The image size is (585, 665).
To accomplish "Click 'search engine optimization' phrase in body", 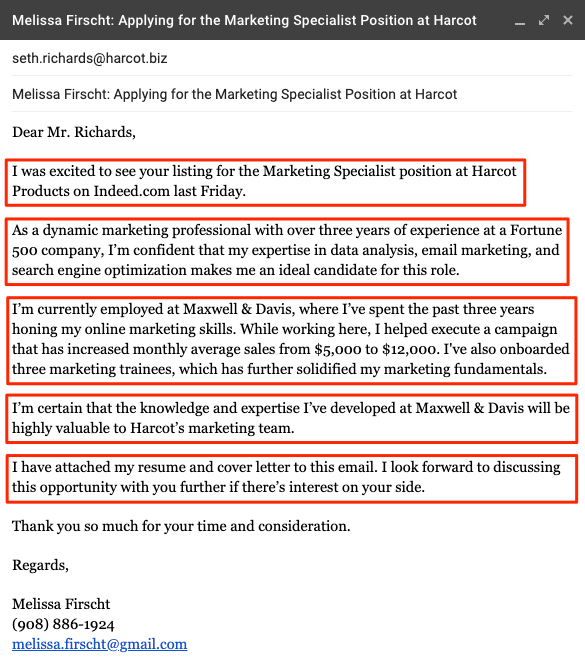I will [x=99, y=271].
